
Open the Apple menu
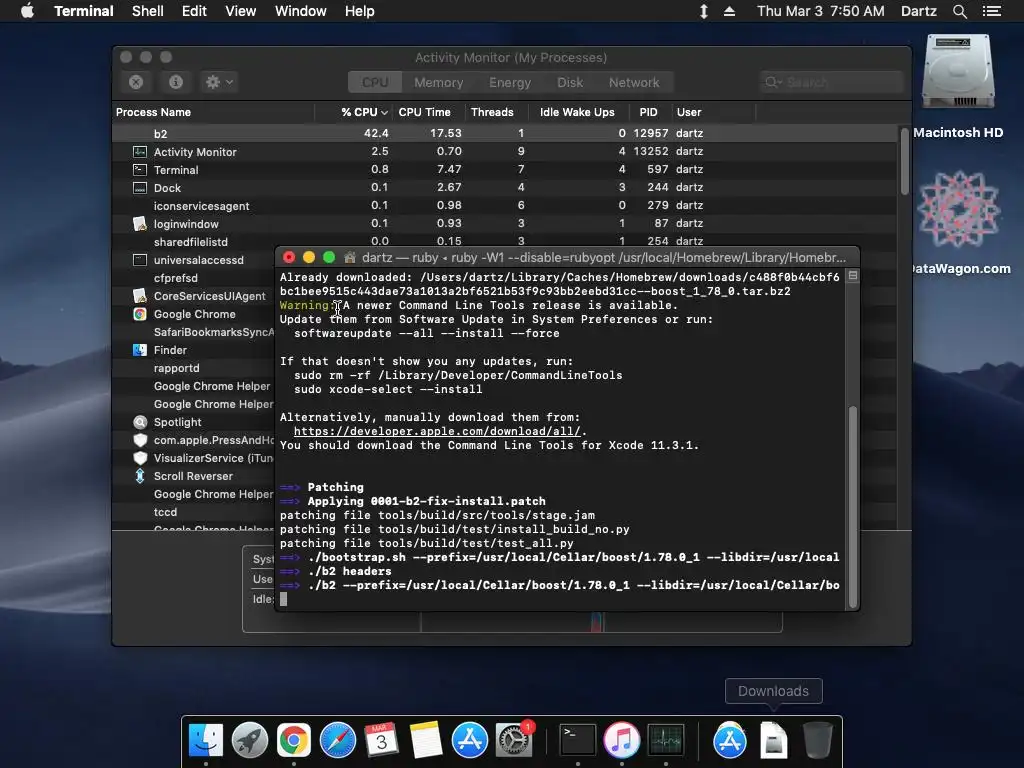[x=27, y=11]
